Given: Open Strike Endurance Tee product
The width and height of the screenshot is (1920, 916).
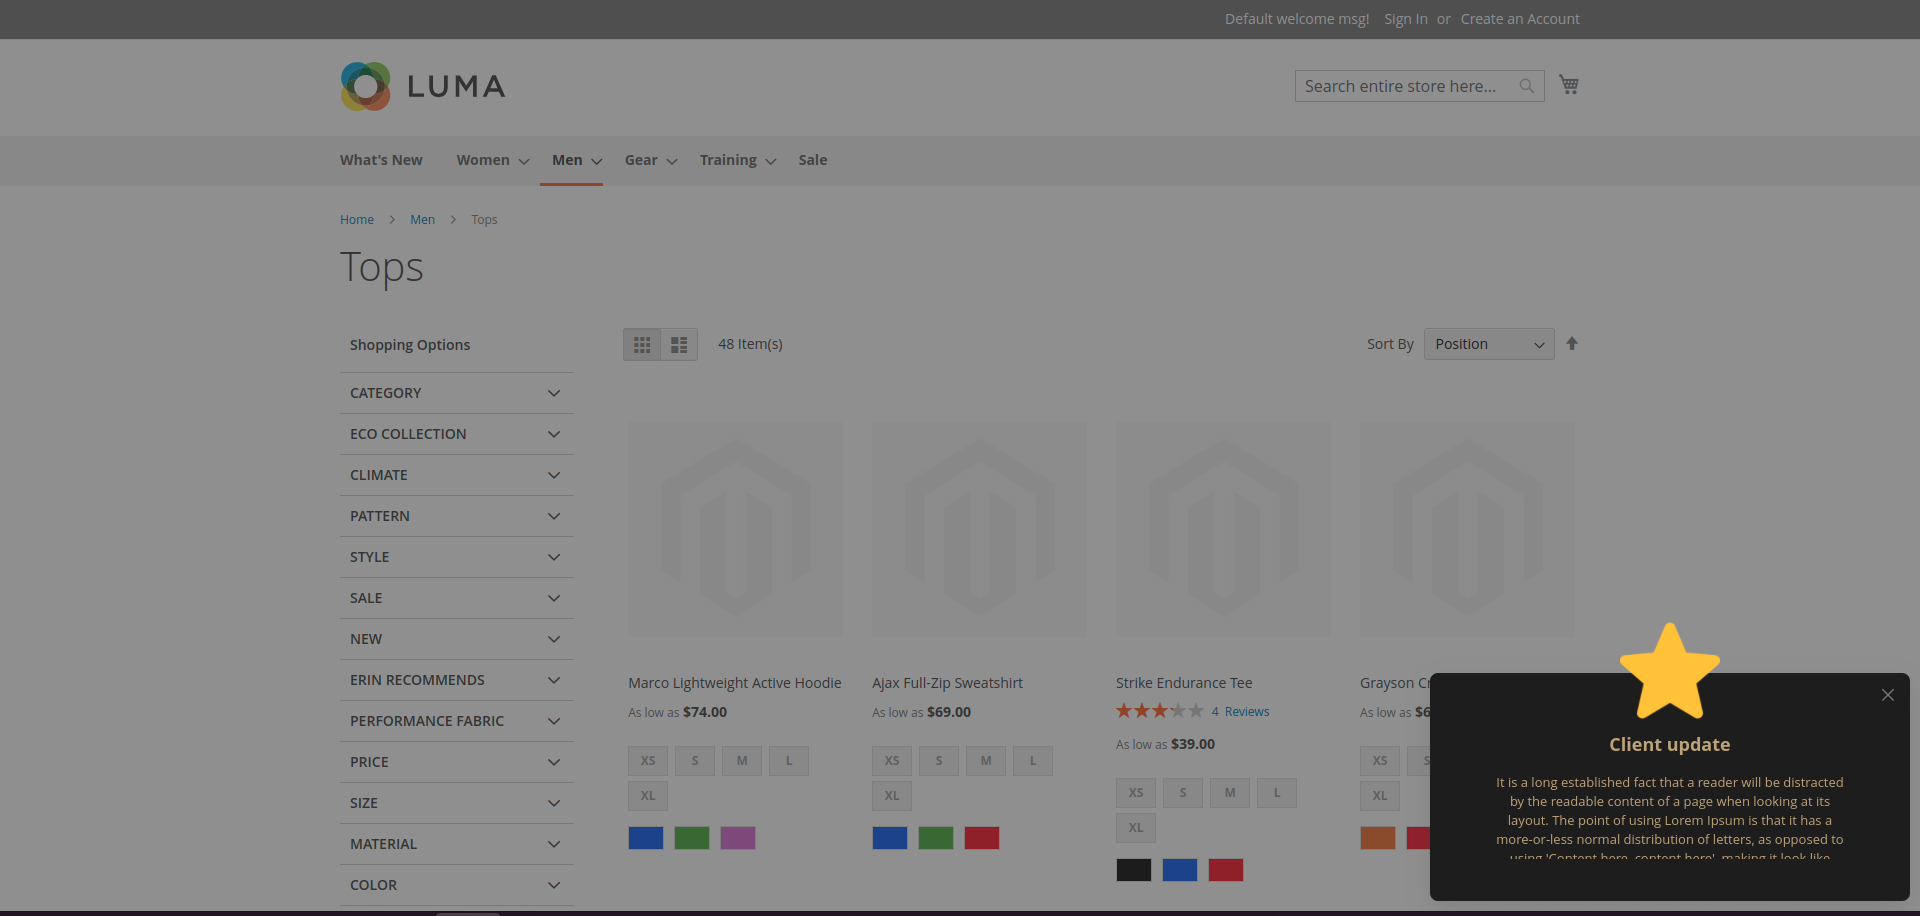Looking at the screenshot, I should tap(1184, 683).
